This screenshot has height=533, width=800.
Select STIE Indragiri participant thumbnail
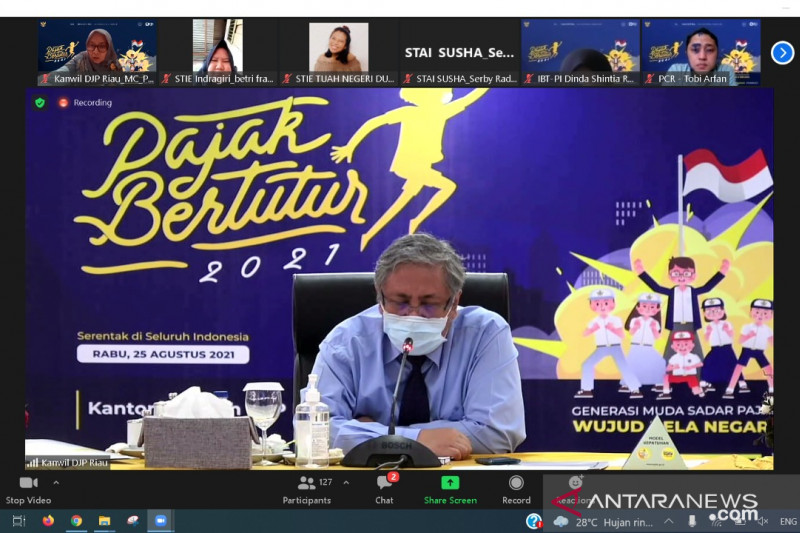(218, 52)
